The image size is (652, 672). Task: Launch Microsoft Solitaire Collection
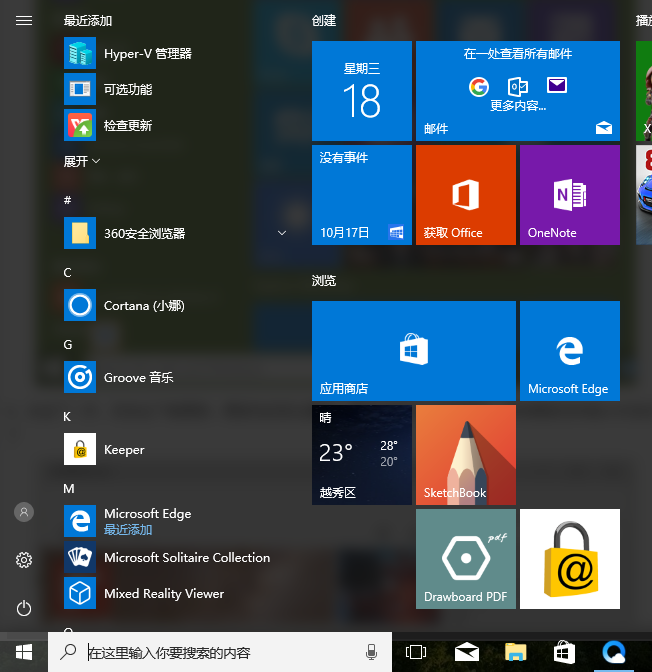point(186,558)
